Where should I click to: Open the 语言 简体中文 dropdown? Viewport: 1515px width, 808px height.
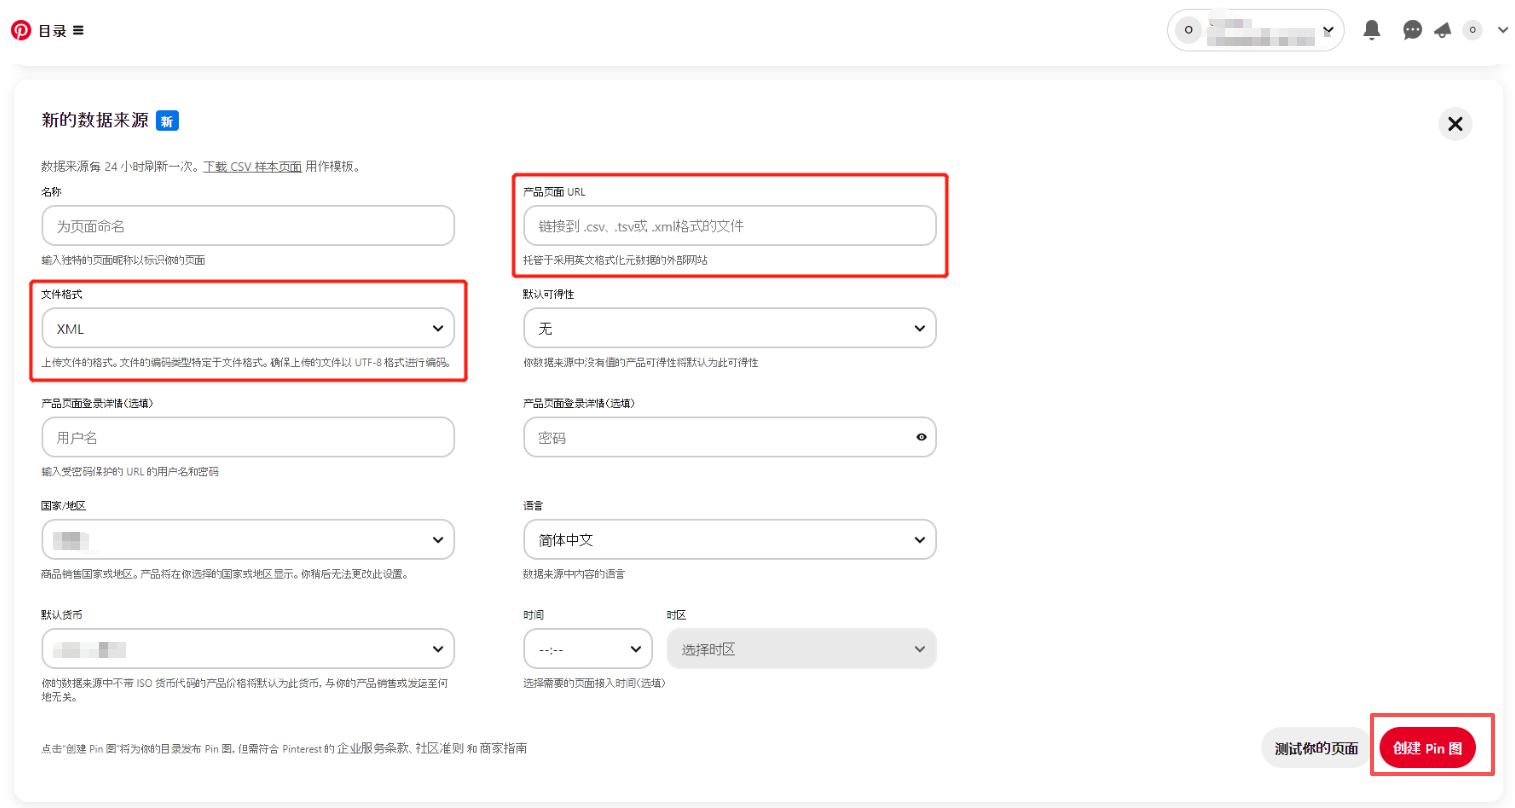pyautogui.click(x=729, y=540)
